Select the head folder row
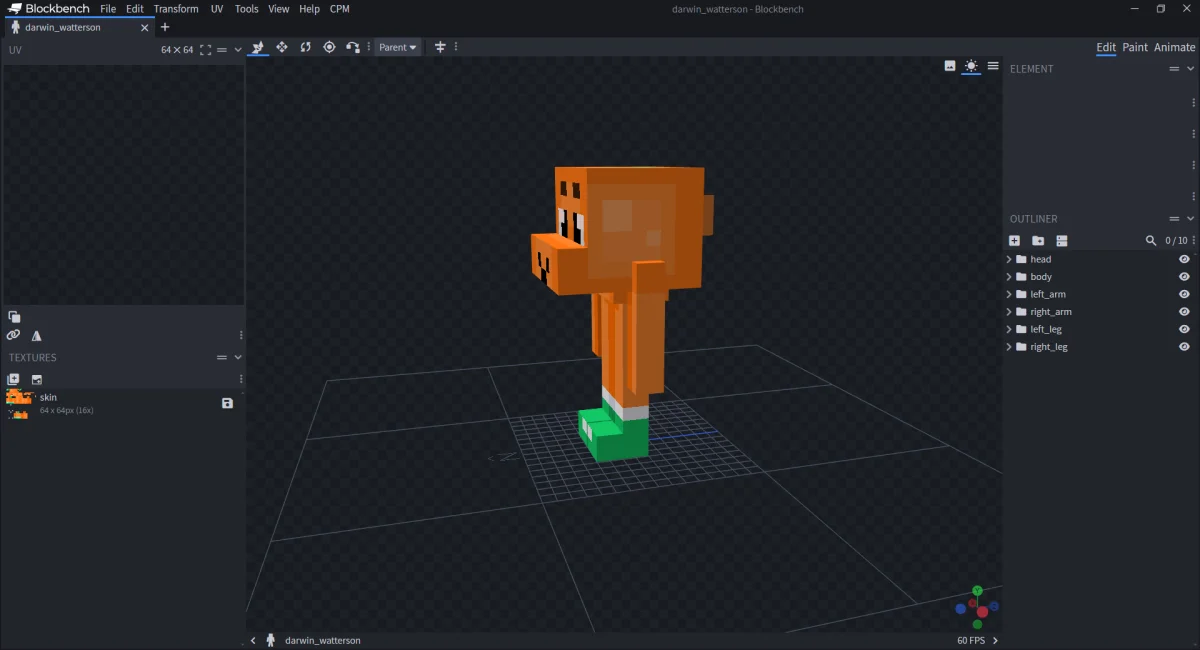This screenshot has height=650, width=1200. click(1099, 259)
